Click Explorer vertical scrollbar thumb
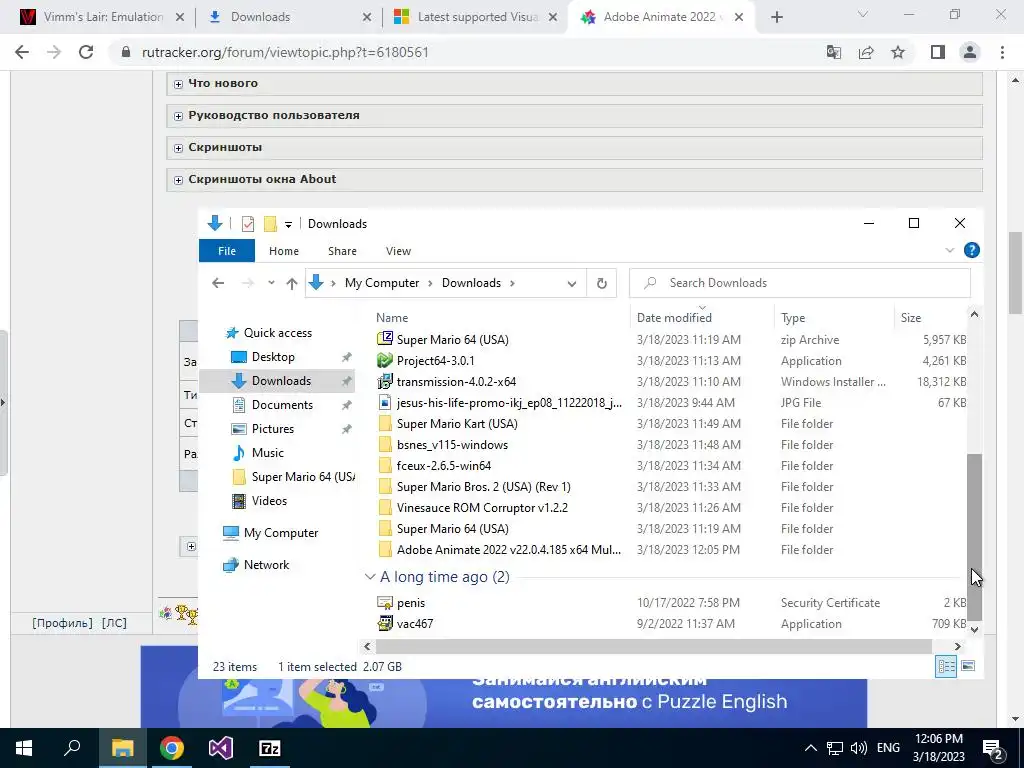This screenshot has height=768, width=1024. 974,537
